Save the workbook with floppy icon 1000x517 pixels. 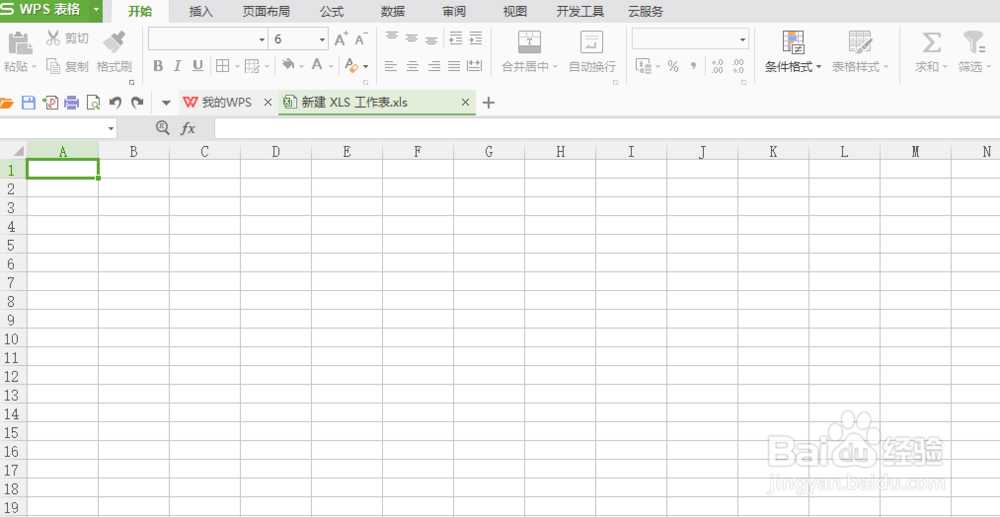click(x=28, y=103)
